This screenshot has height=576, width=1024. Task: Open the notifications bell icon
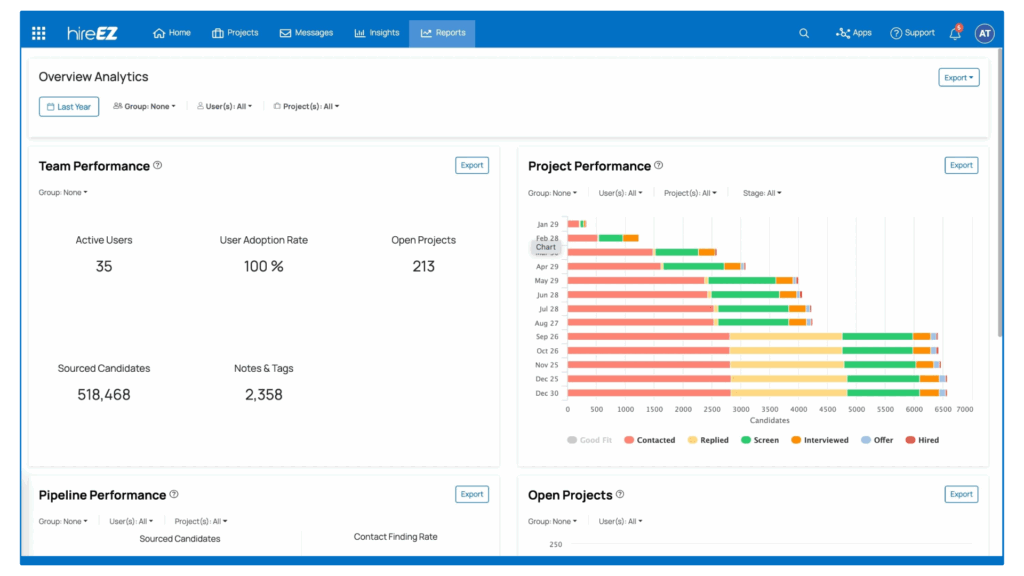(955, 33)
